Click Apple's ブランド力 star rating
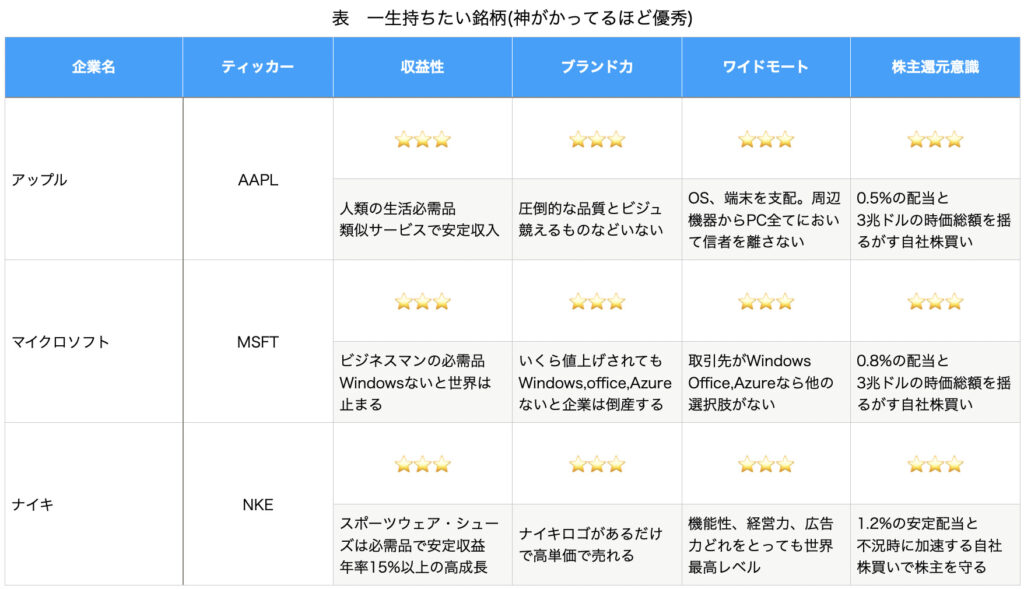Viewport: 1024px width, 589px height. point(597,139)
